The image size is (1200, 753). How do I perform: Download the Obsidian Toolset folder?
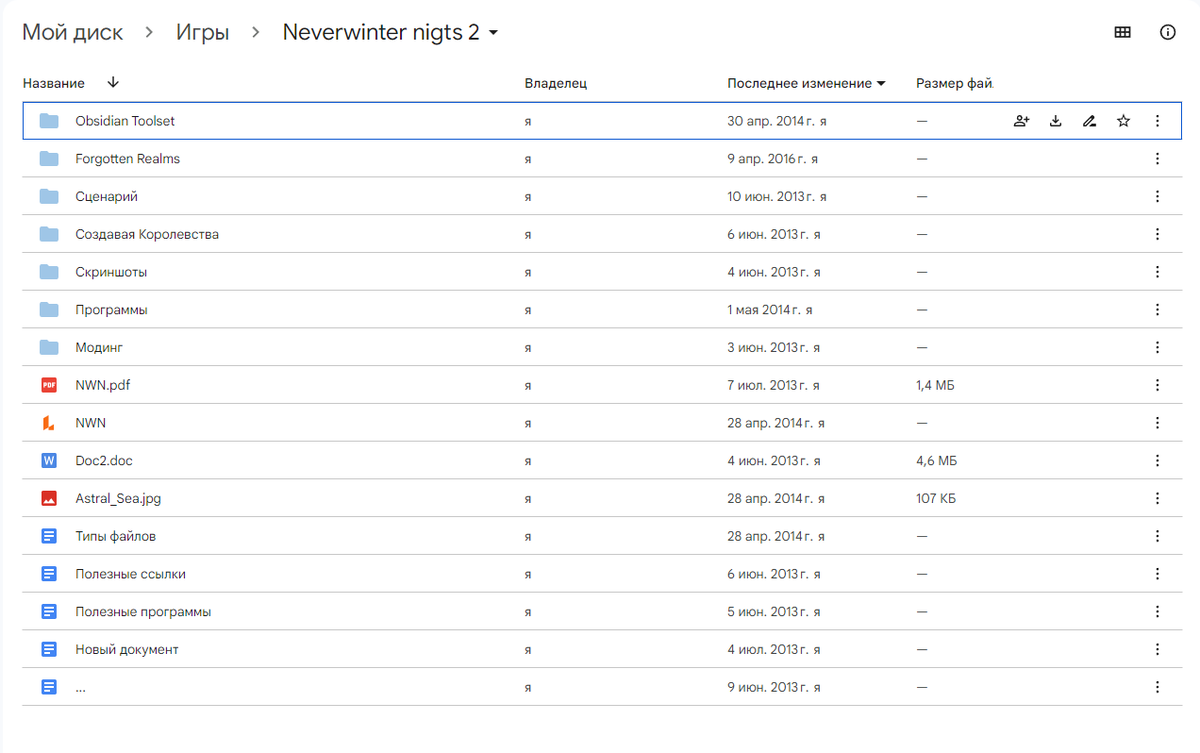point(1055,121)
